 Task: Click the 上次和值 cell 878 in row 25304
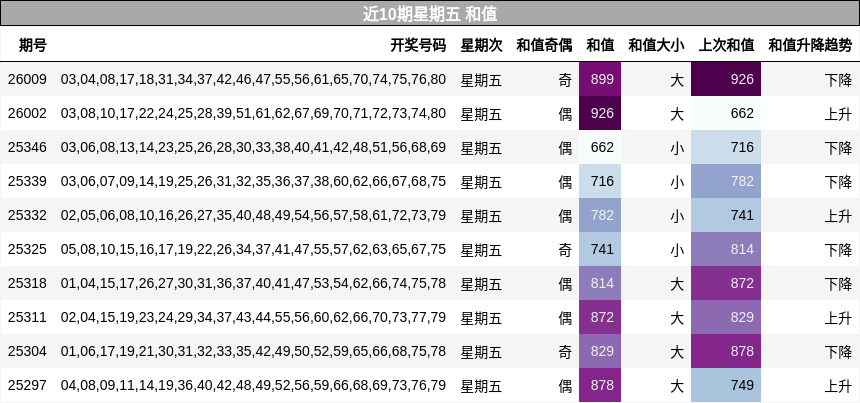[726, 351]
